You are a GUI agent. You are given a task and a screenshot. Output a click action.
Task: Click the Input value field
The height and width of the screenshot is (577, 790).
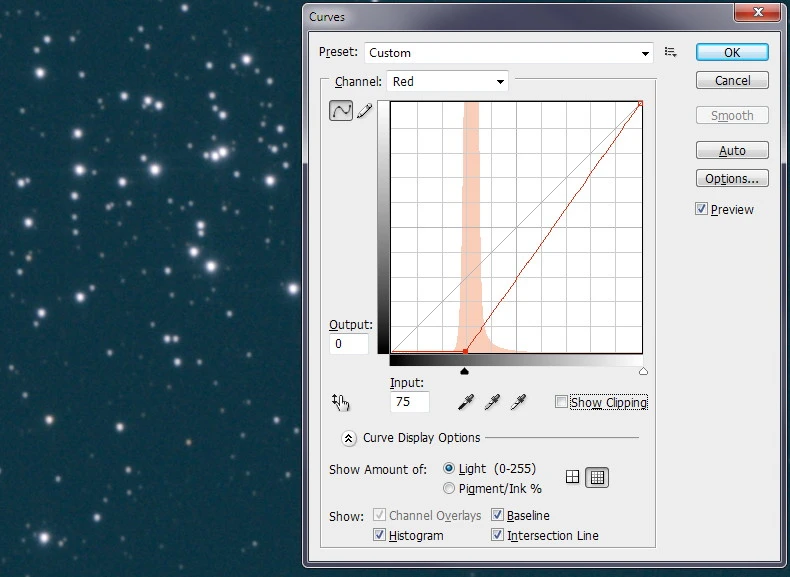pos(409,402)
